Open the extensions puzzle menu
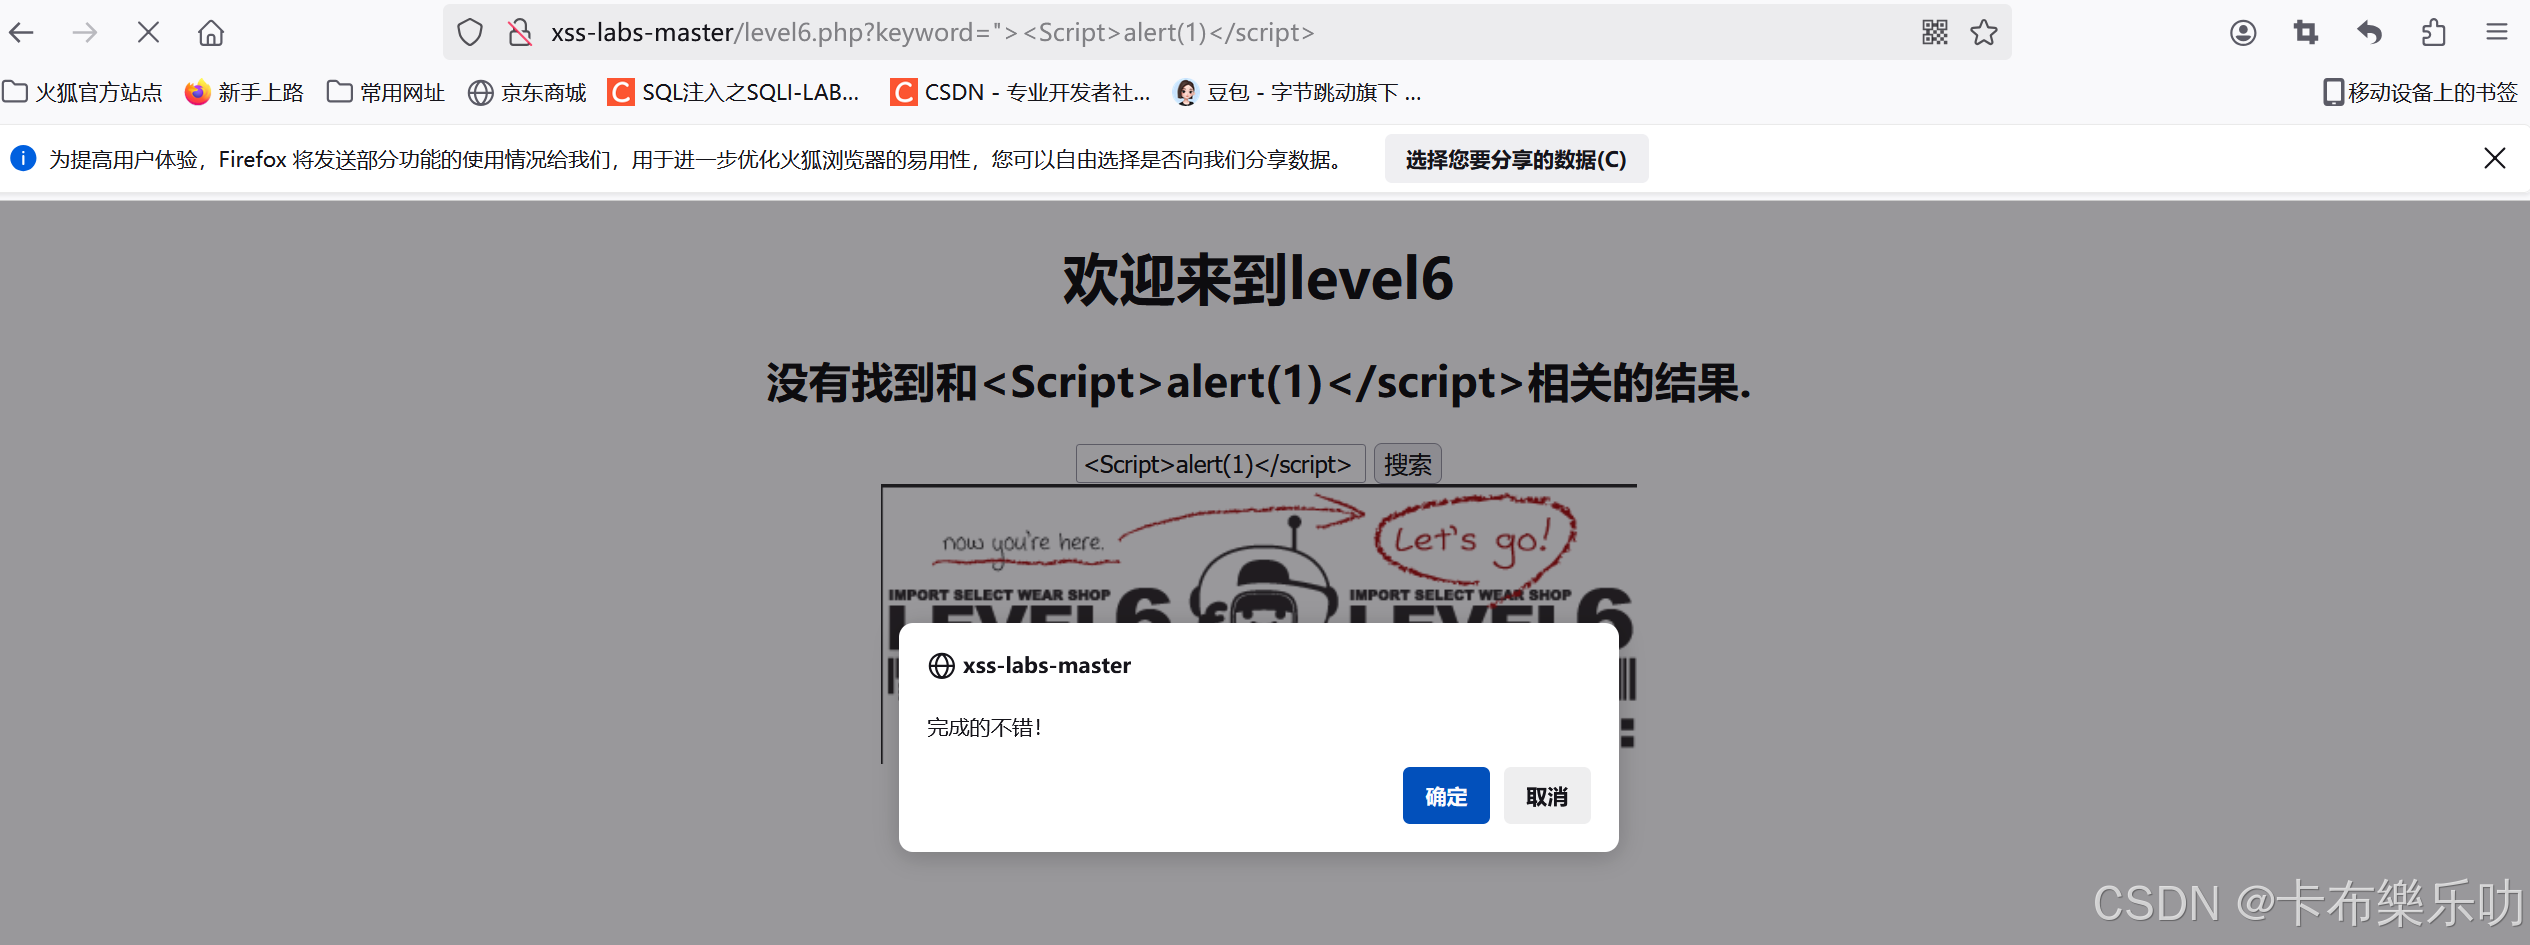Screen dimensions: 2530x945 click(2434, 33)
